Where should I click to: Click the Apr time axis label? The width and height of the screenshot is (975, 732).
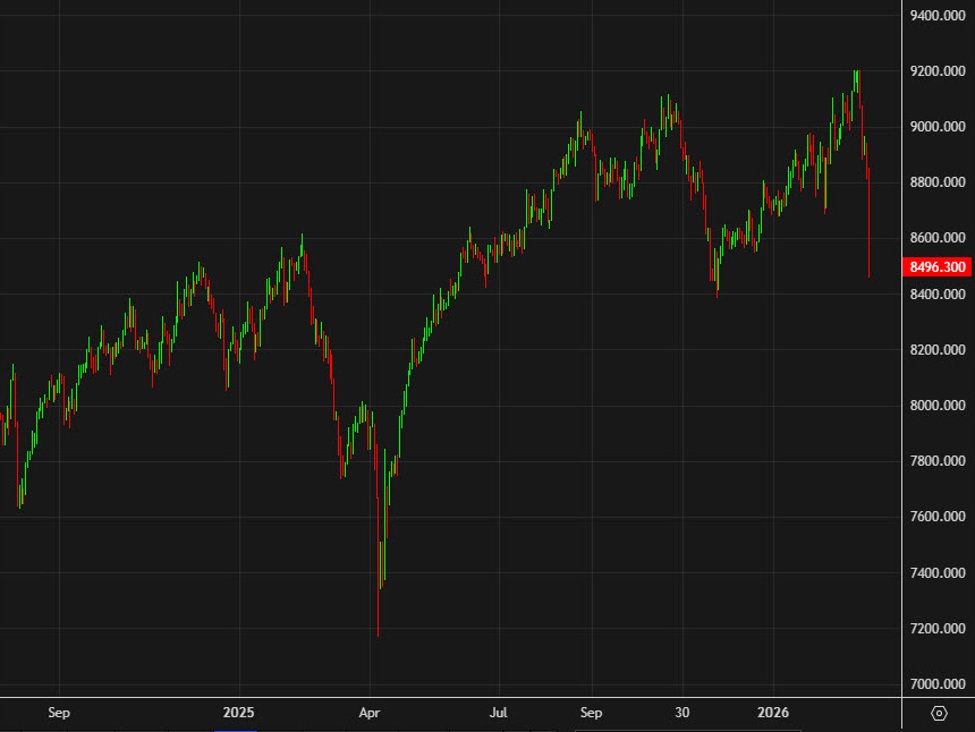pyautogui.click(x=369, y=713)
